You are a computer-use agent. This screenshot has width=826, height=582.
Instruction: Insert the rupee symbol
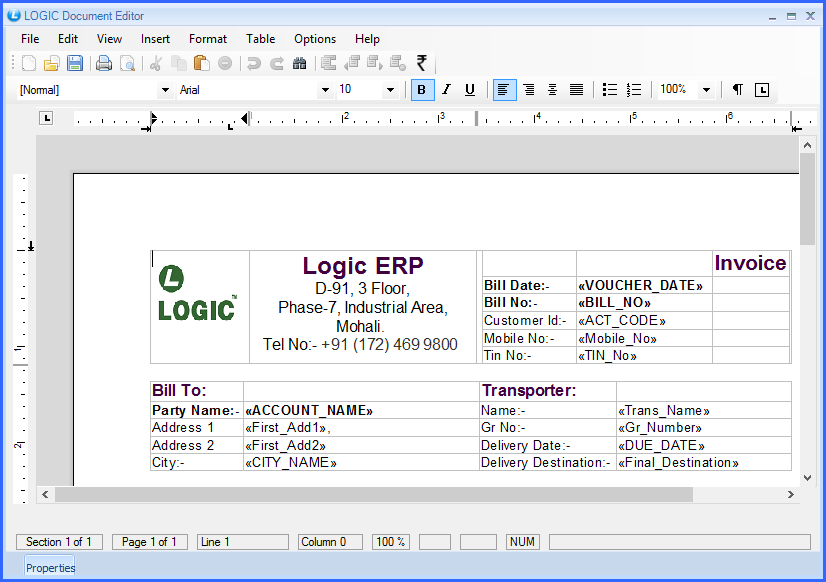coord(421,63)
